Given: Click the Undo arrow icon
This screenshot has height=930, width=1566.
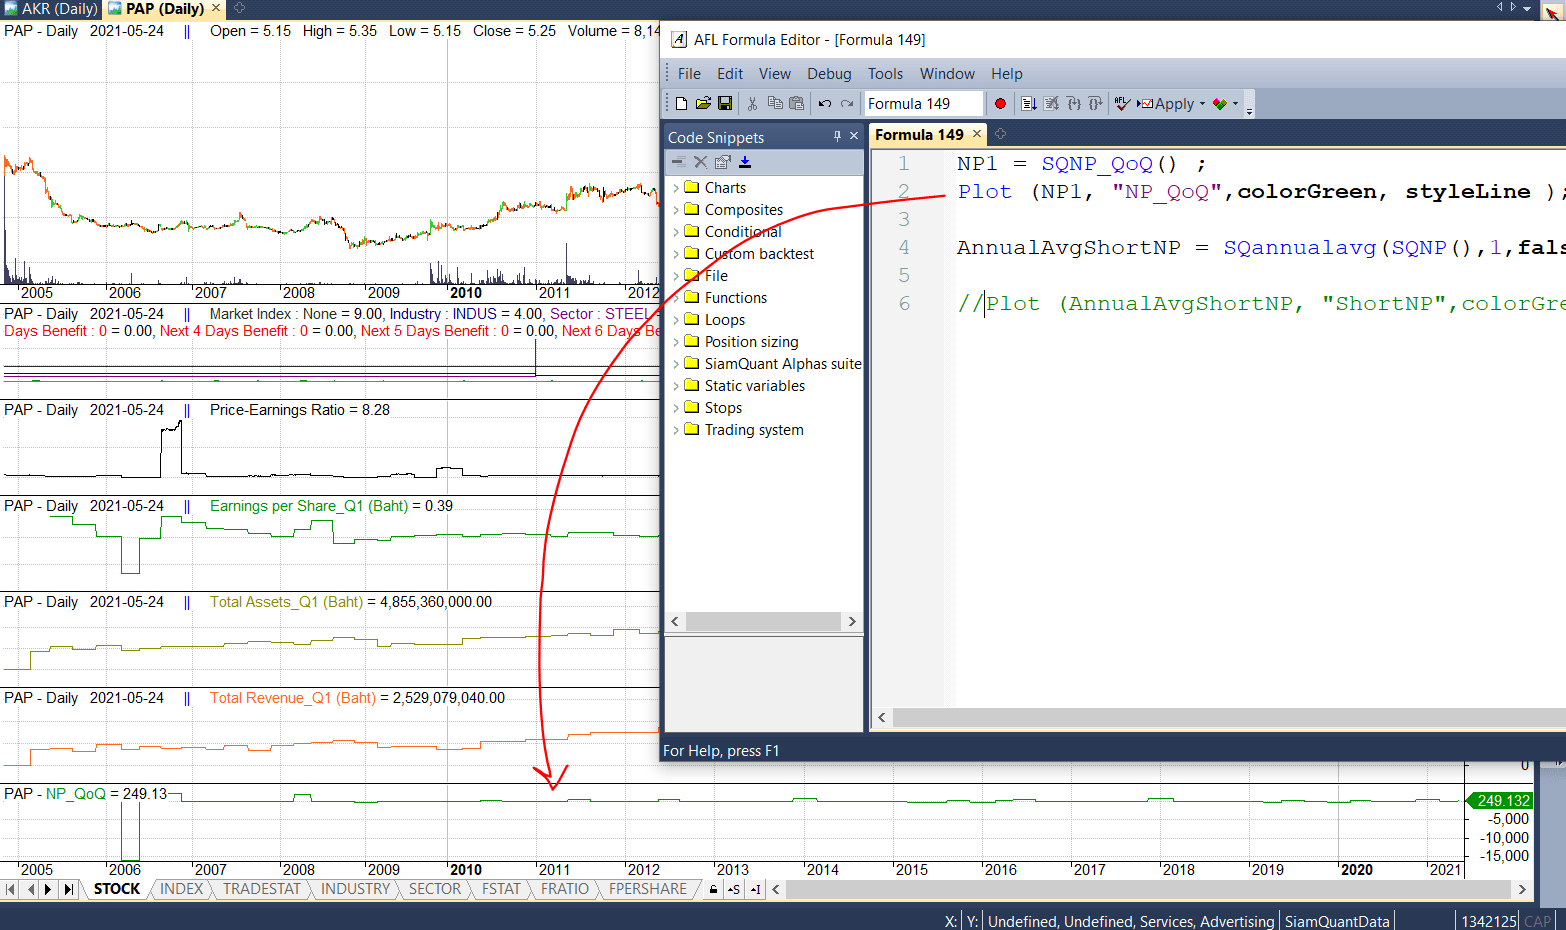Looking at the screenshot, I should pyautogui.click(x=825, y=103).
